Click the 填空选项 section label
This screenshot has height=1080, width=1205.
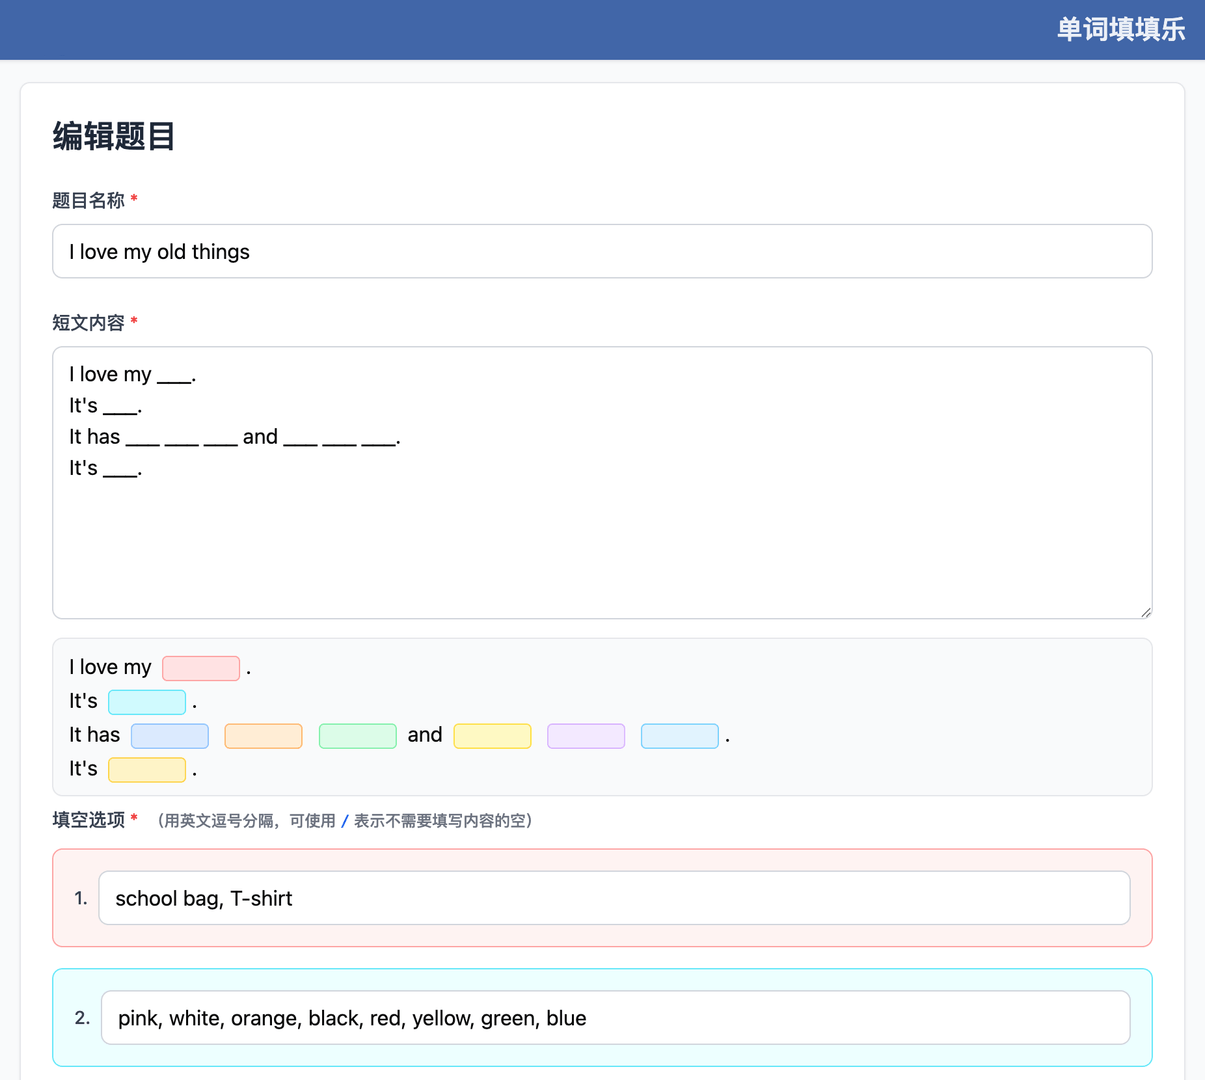[x=88, y=820]
